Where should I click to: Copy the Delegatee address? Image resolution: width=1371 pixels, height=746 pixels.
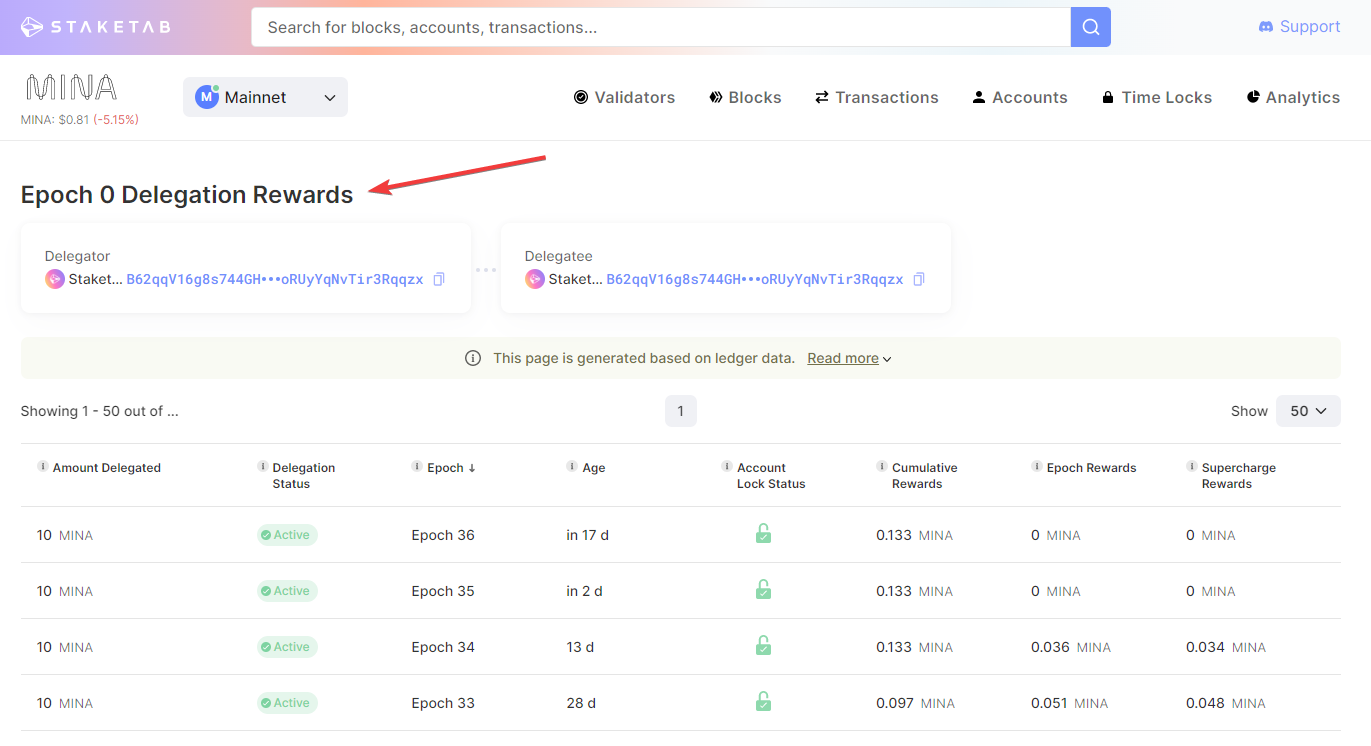(918, 280)
